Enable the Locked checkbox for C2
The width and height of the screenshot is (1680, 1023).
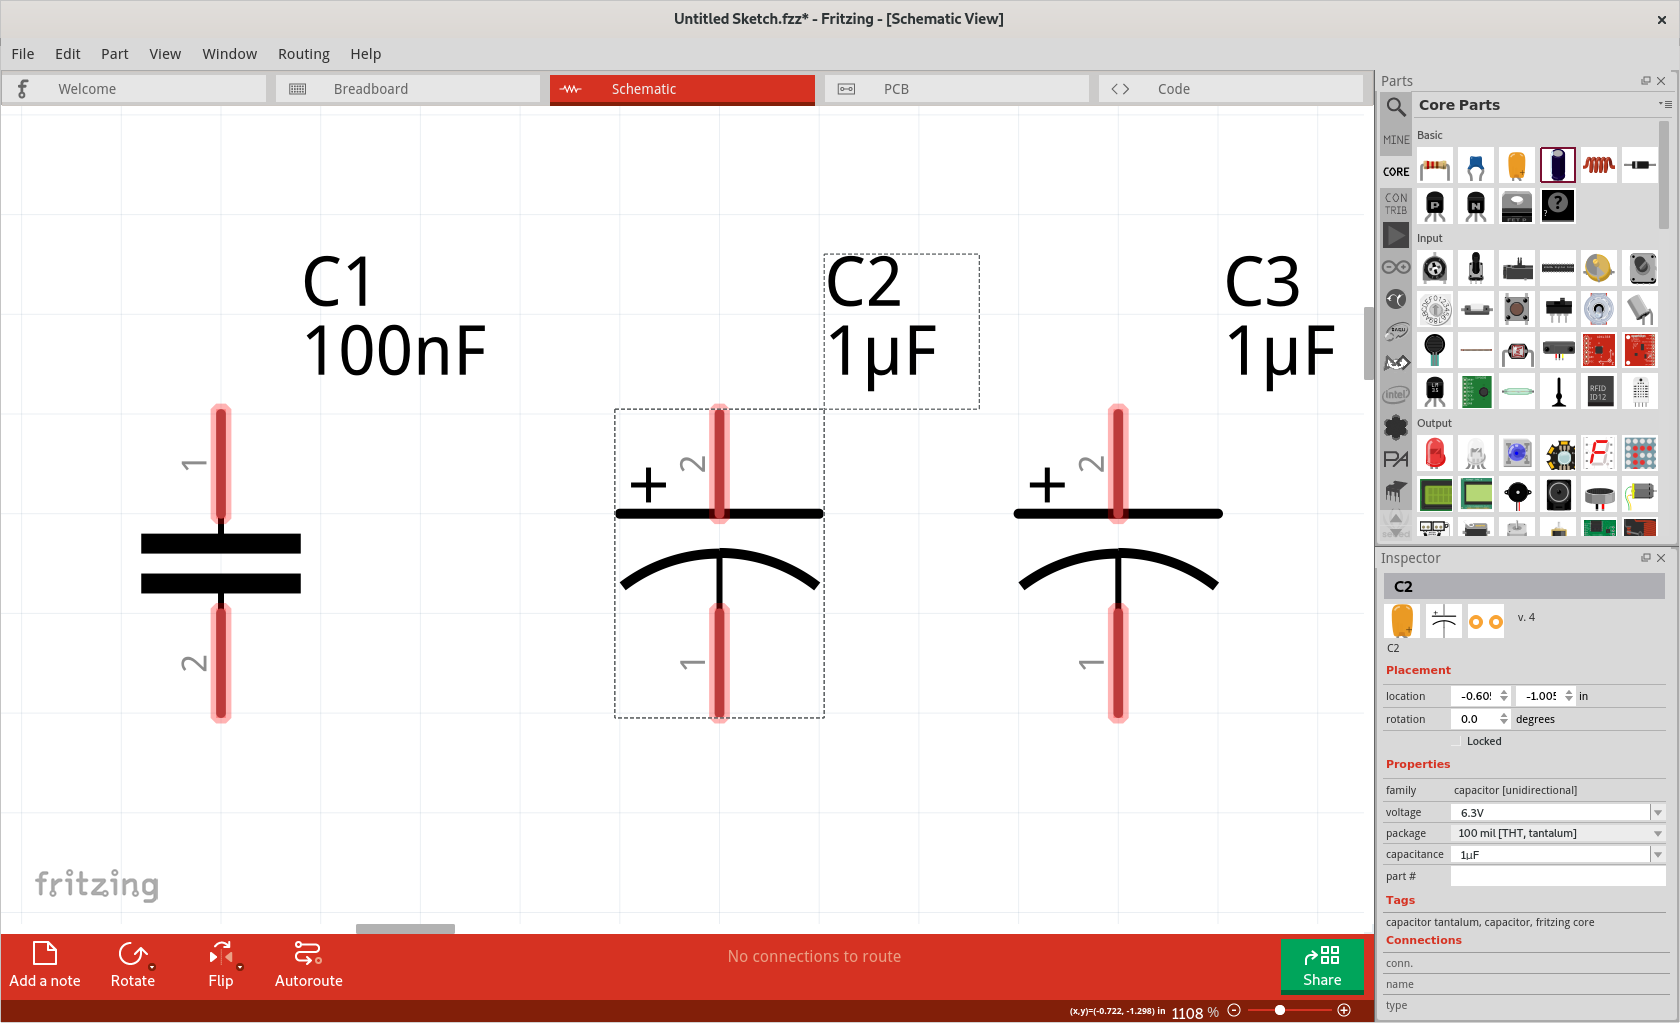(x=1457, y=741)
